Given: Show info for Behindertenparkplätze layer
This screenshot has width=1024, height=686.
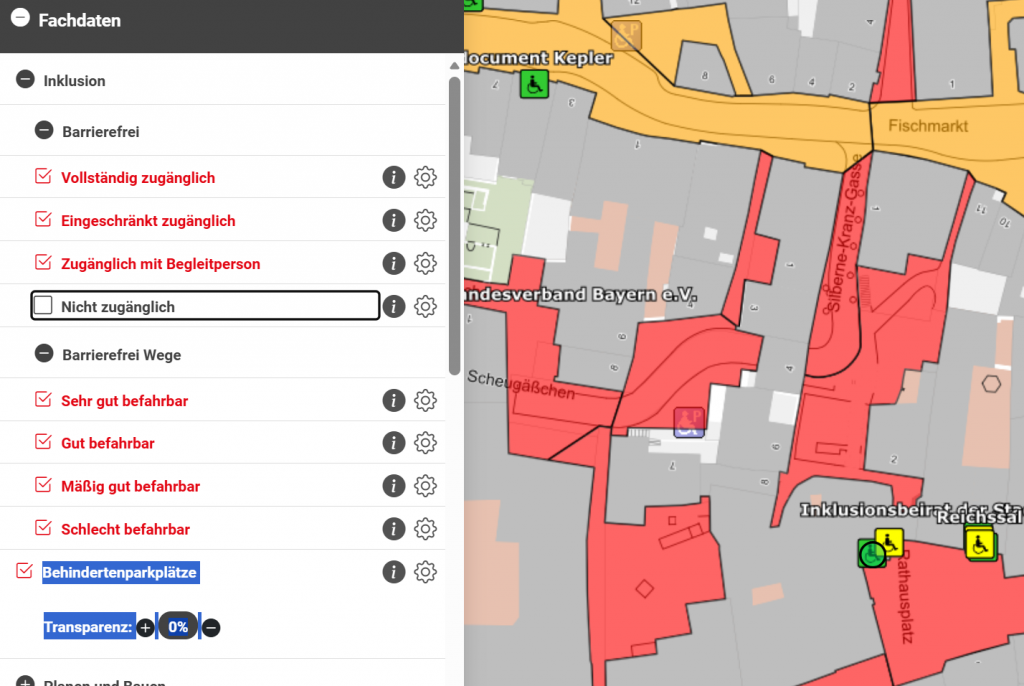Looking at the screenshot, I should click(394, 572).
